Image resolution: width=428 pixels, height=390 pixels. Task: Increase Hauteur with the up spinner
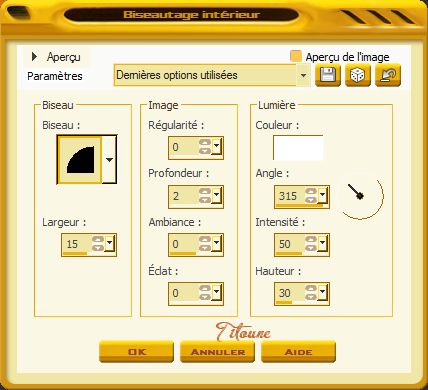coord(311,289)
